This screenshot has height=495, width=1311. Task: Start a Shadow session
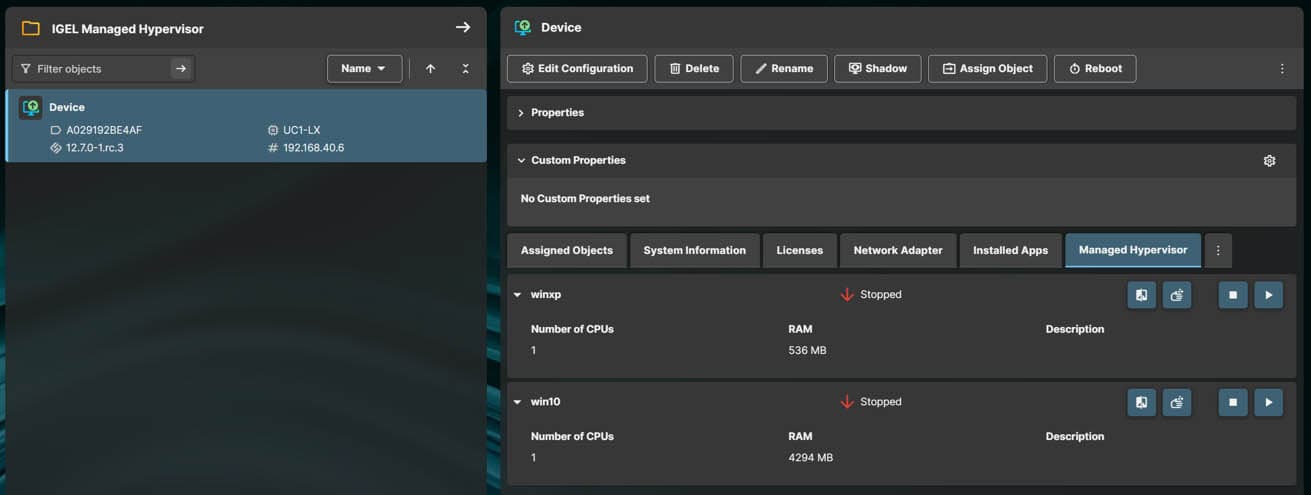coord(877,69)
